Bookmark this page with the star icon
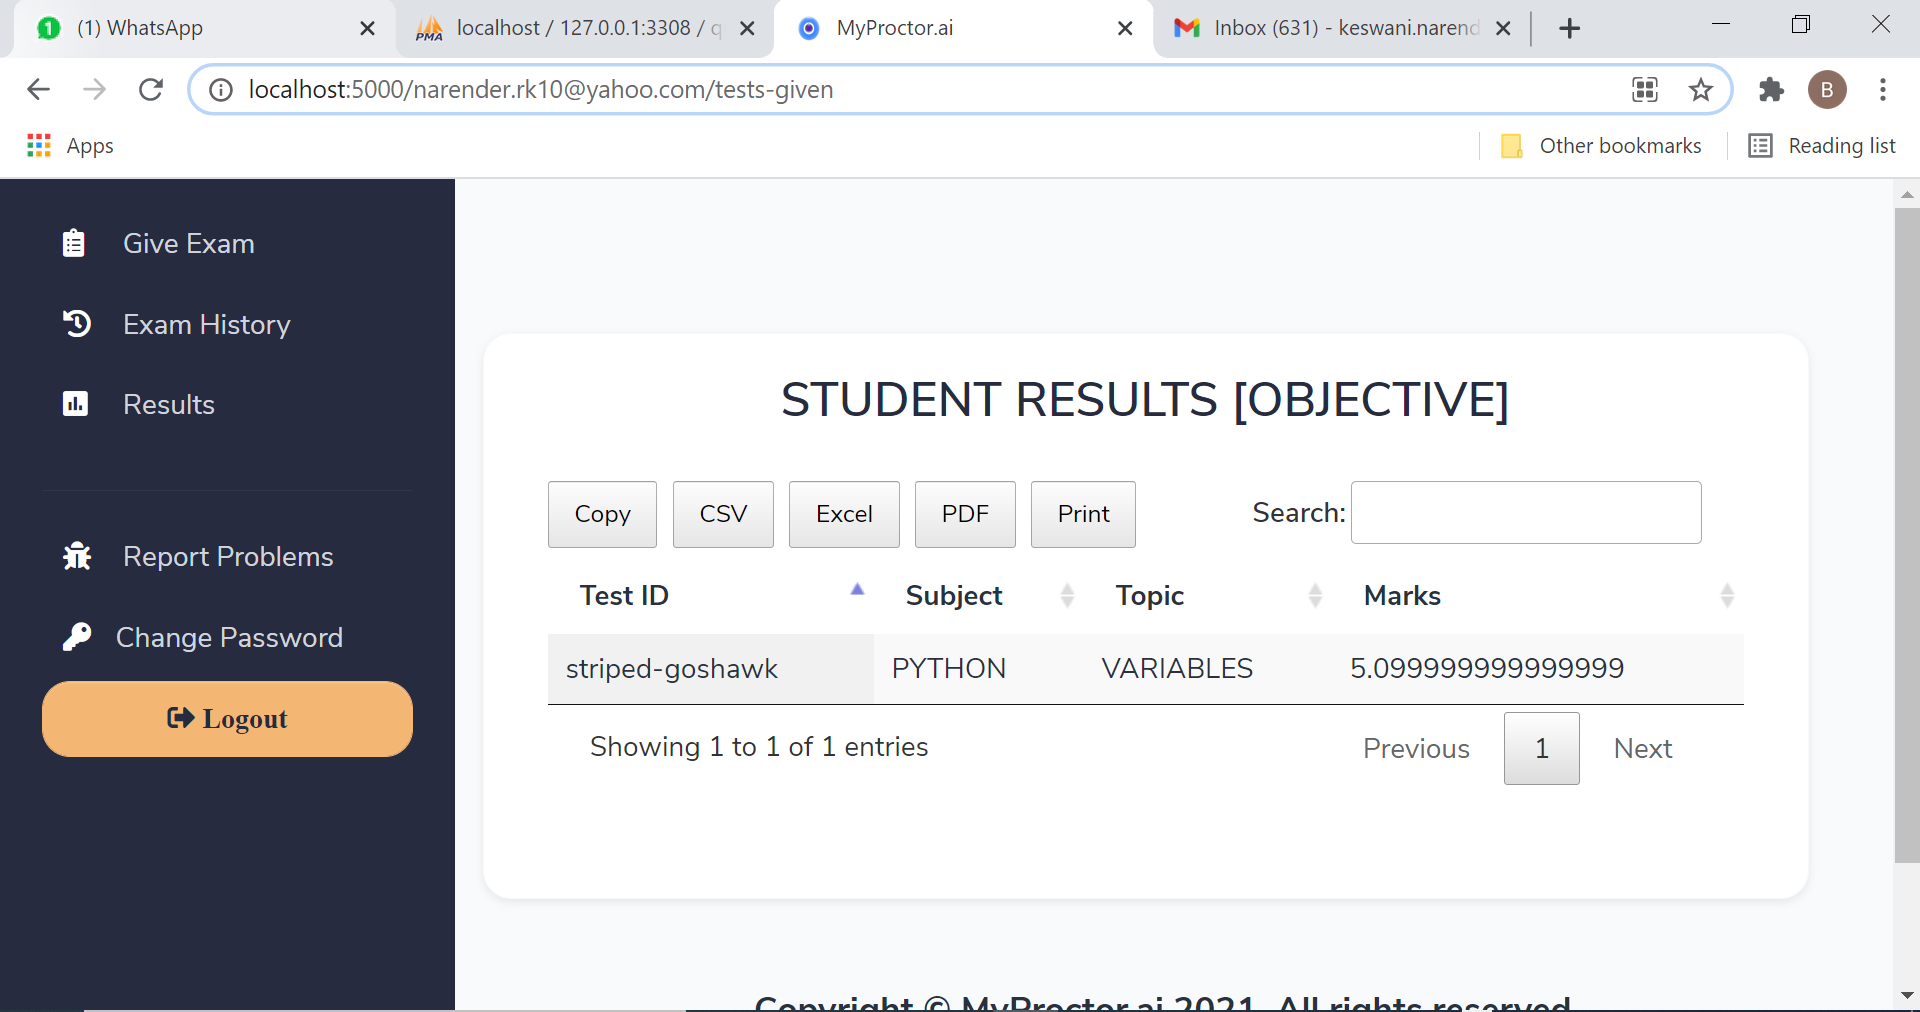 [1700, 90]
